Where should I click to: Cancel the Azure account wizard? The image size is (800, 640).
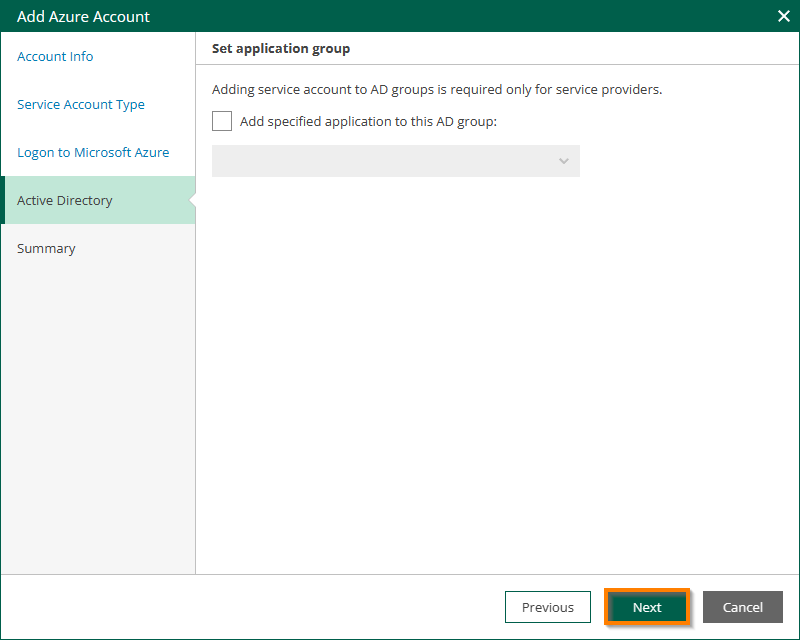[743, 607]
